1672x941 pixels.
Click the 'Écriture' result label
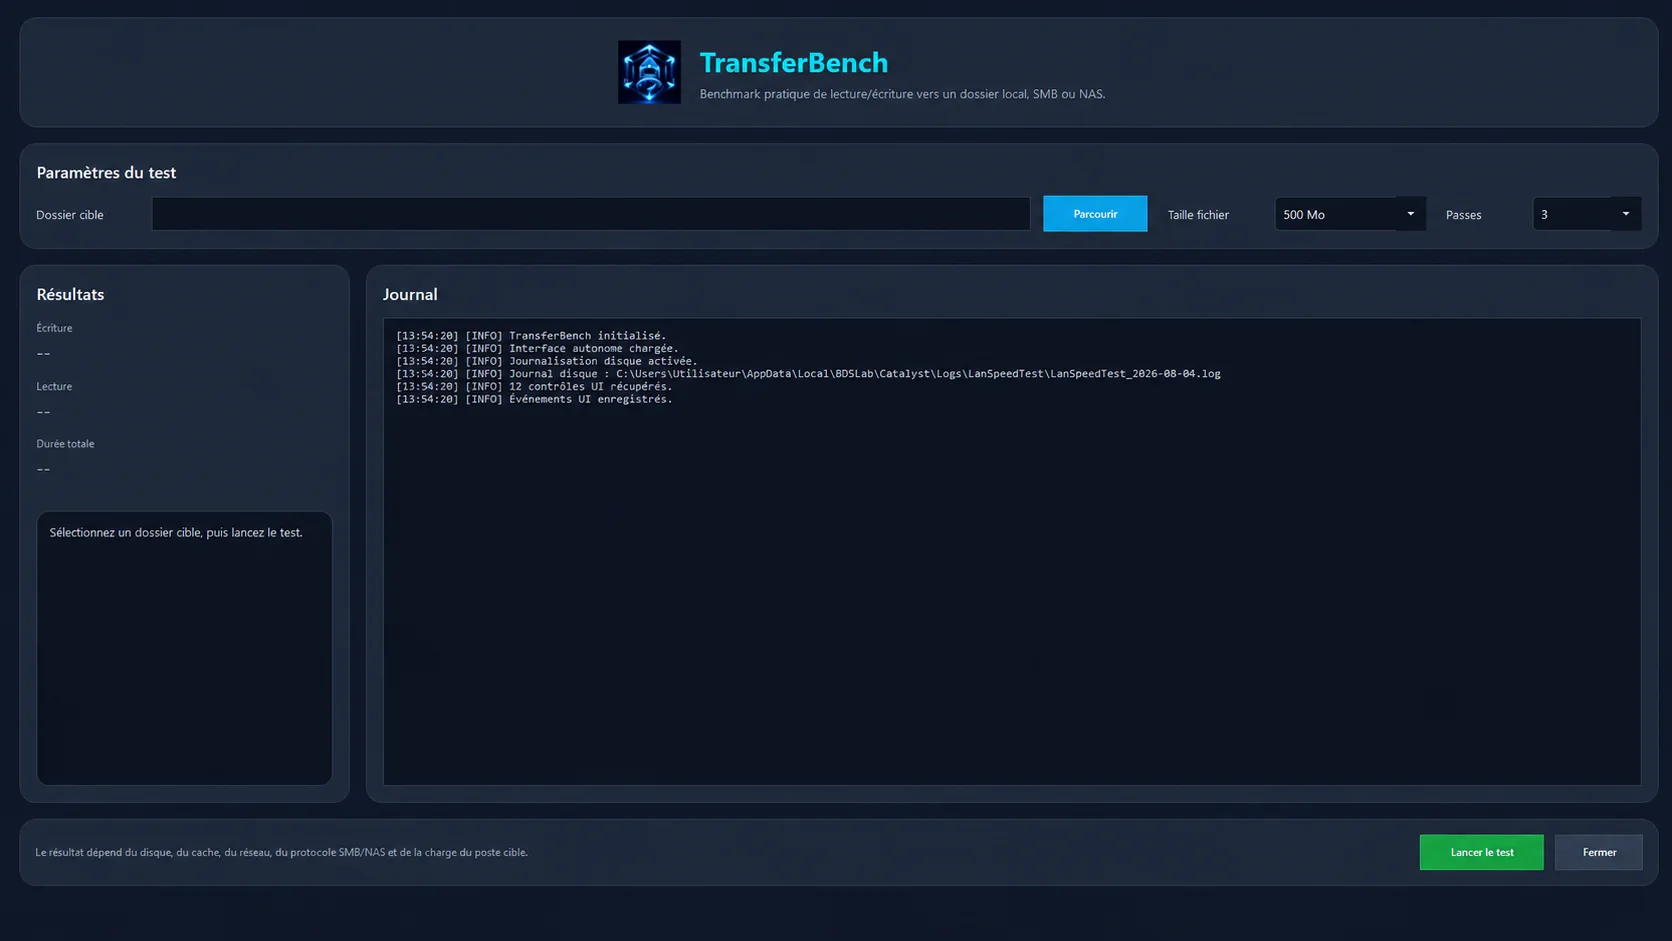[54, 328]
